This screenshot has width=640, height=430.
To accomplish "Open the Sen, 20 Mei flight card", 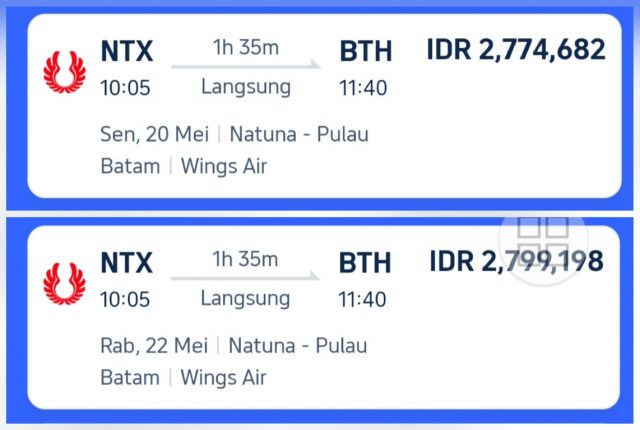I will pyautogui.click(x=324, y=106).
